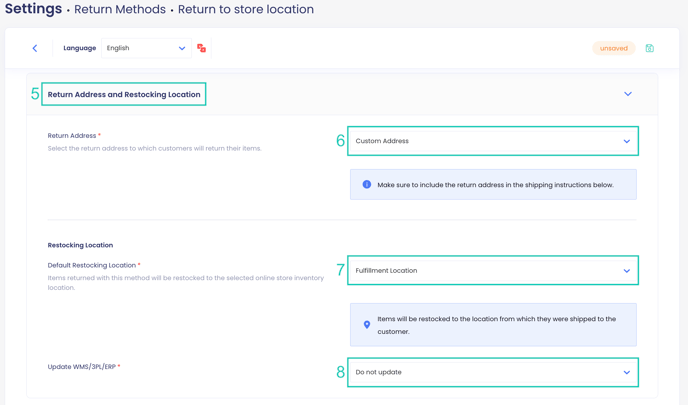
Task: Open the Language dropdown showing English
Action: (146, 48)
